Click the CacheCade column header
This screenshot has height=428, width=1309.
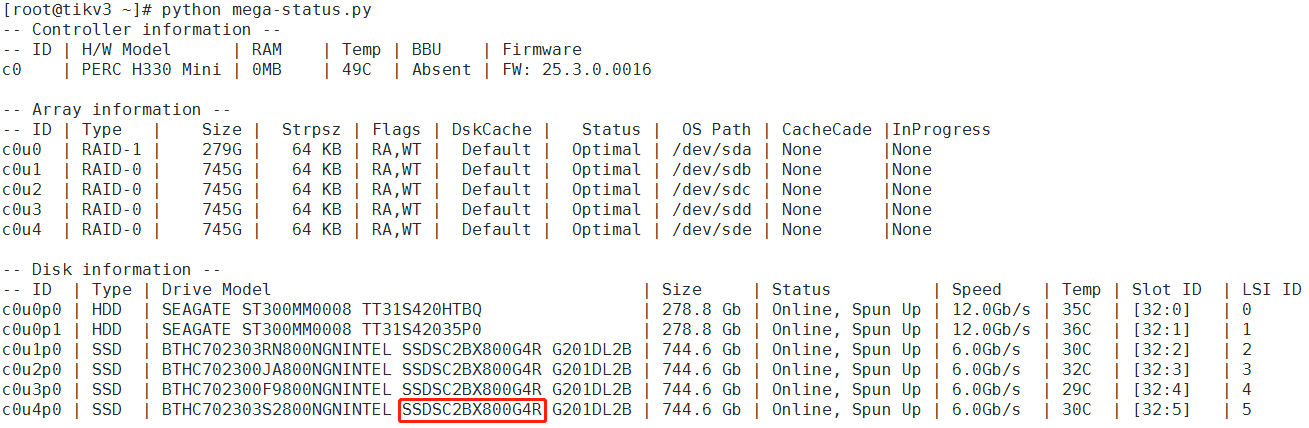[826, 130]
